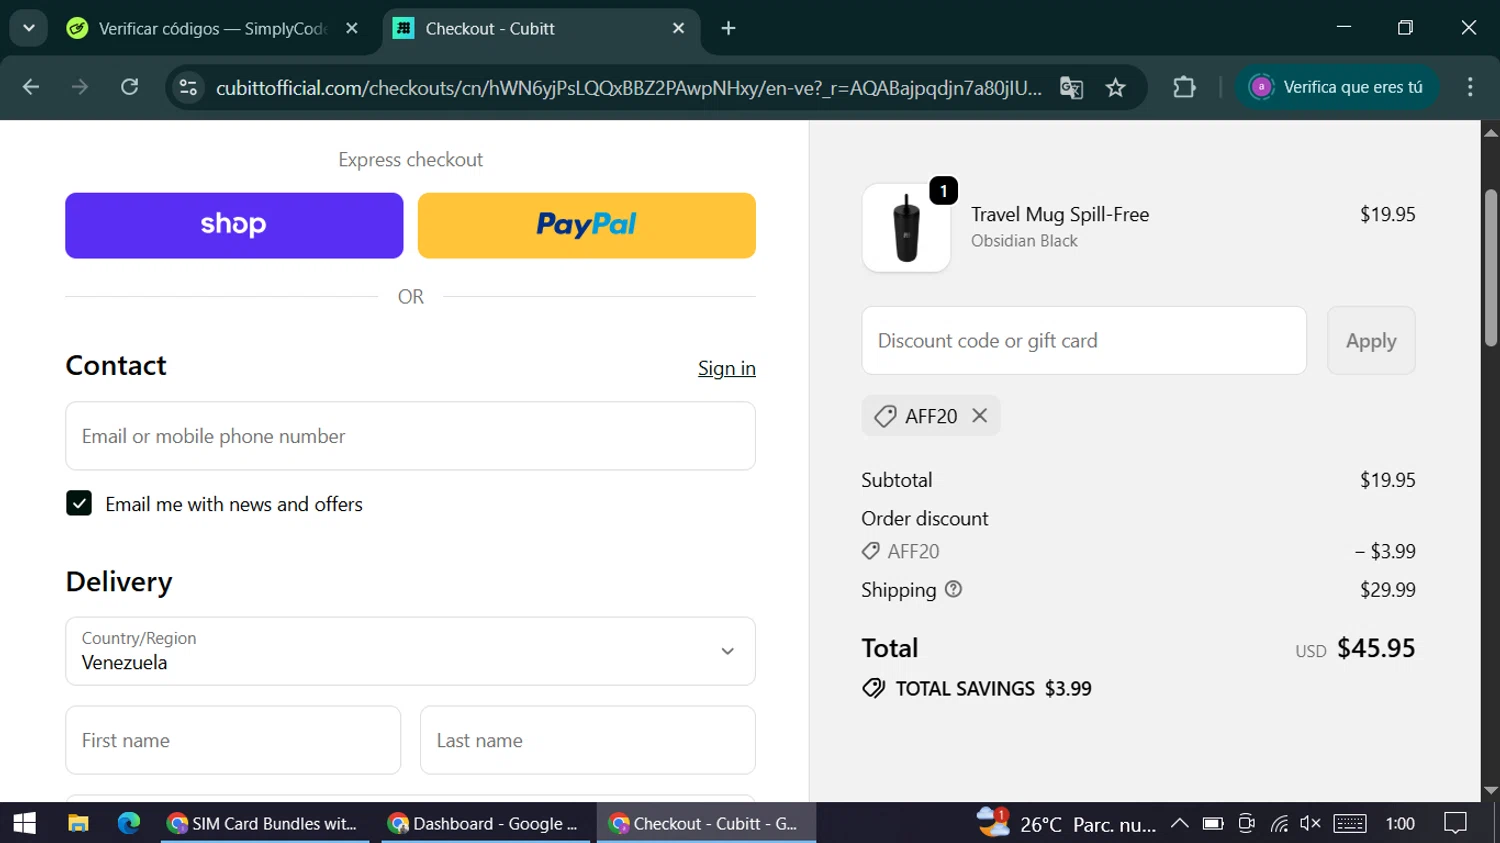Reload the checkout page
Viewport: 1500px width, 843px height.
130,88
